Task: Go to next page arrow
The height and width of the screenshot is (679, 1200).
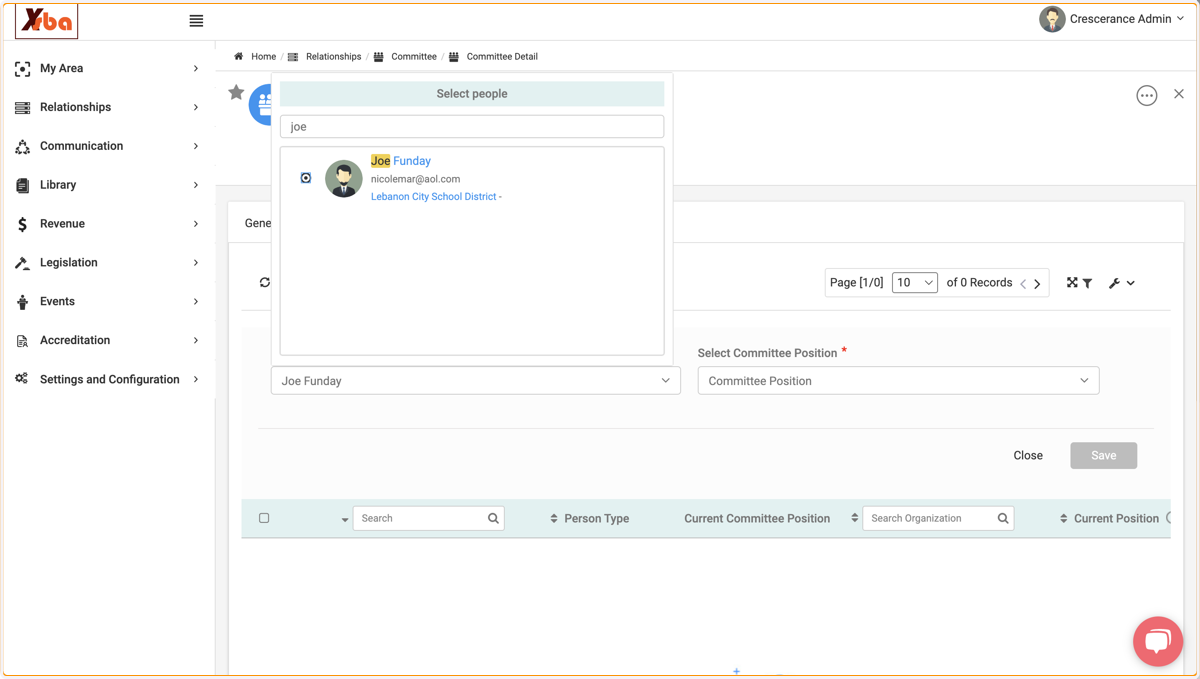Action: point(1037,284)
